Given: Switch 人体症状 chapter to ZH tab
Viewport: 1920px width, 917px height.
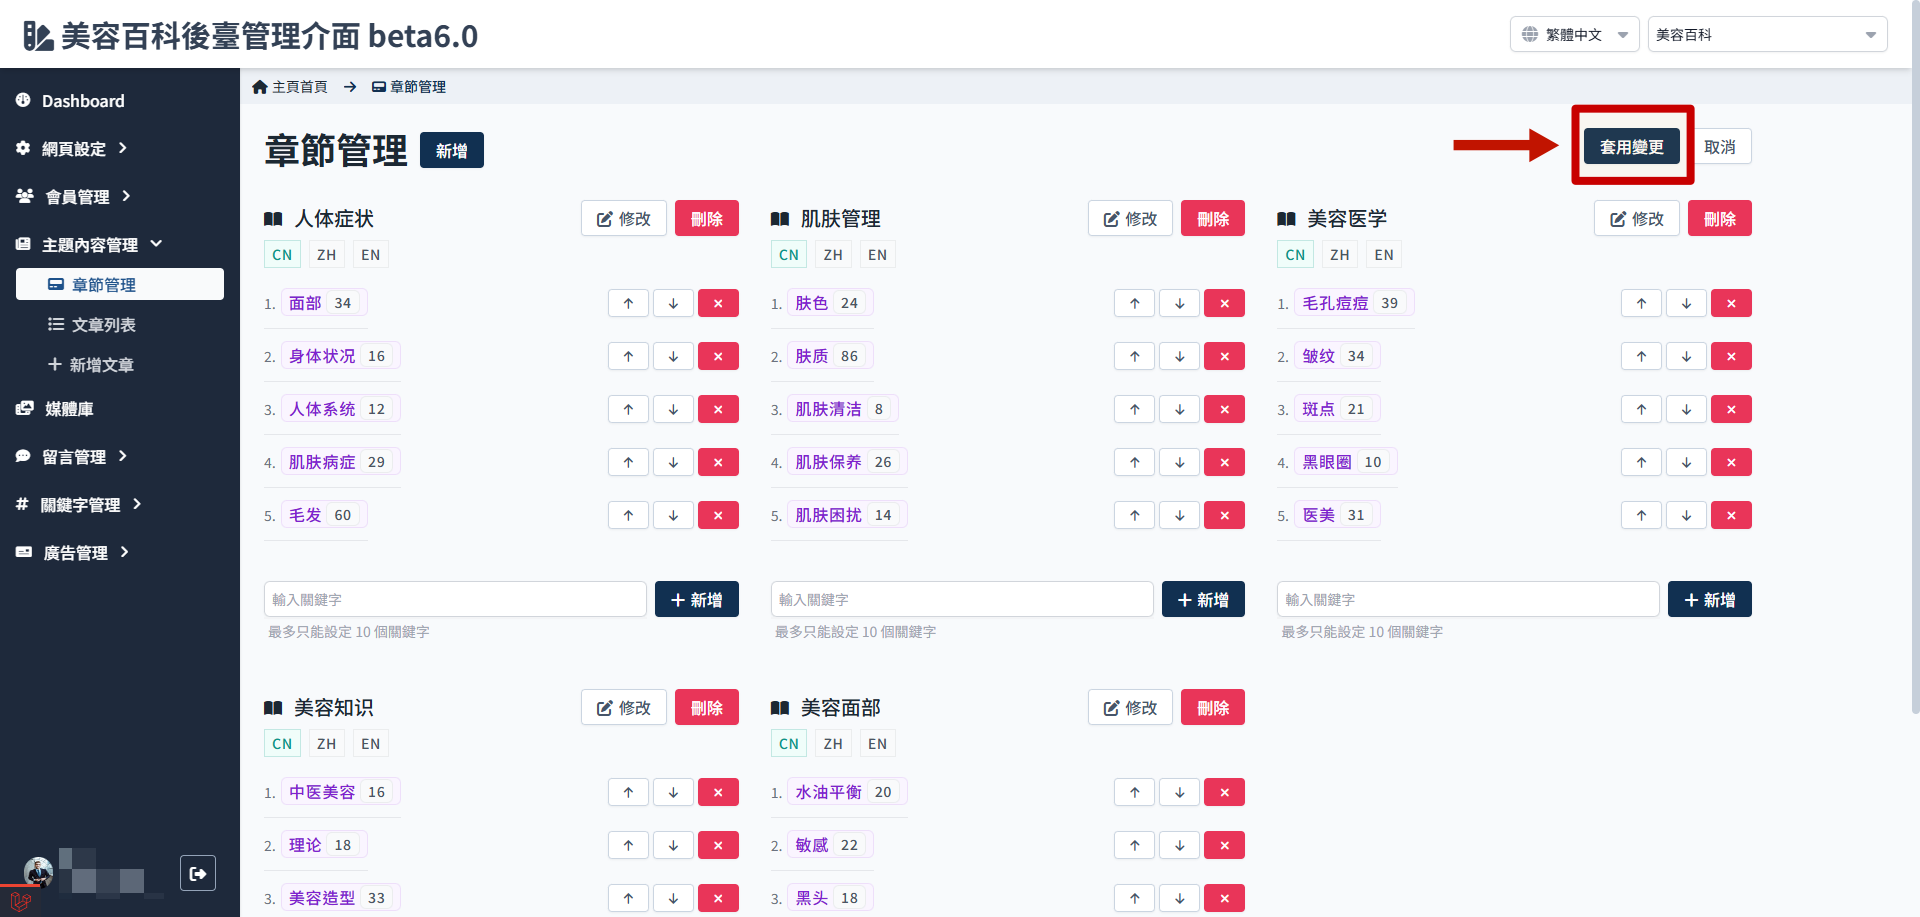Looking at the screenshot, I should click(326, 254).
